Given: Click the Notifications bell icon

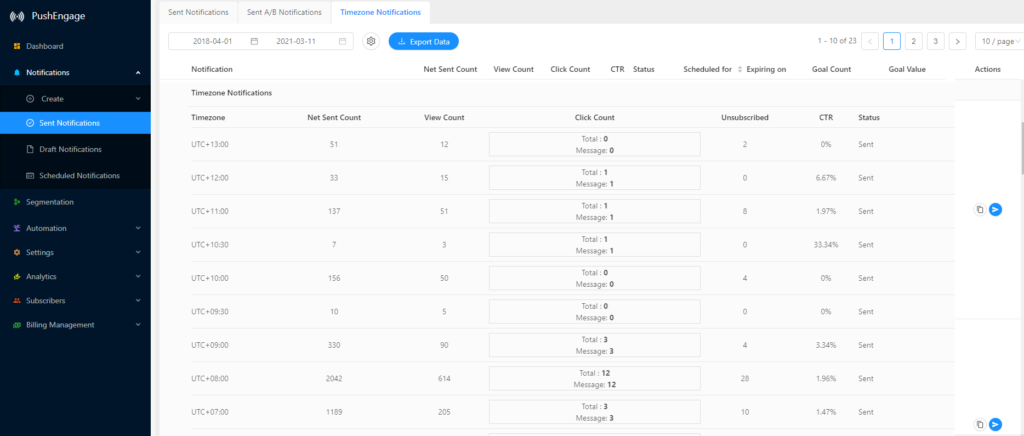Looking at the screenshot, I should tap(17, 72).
